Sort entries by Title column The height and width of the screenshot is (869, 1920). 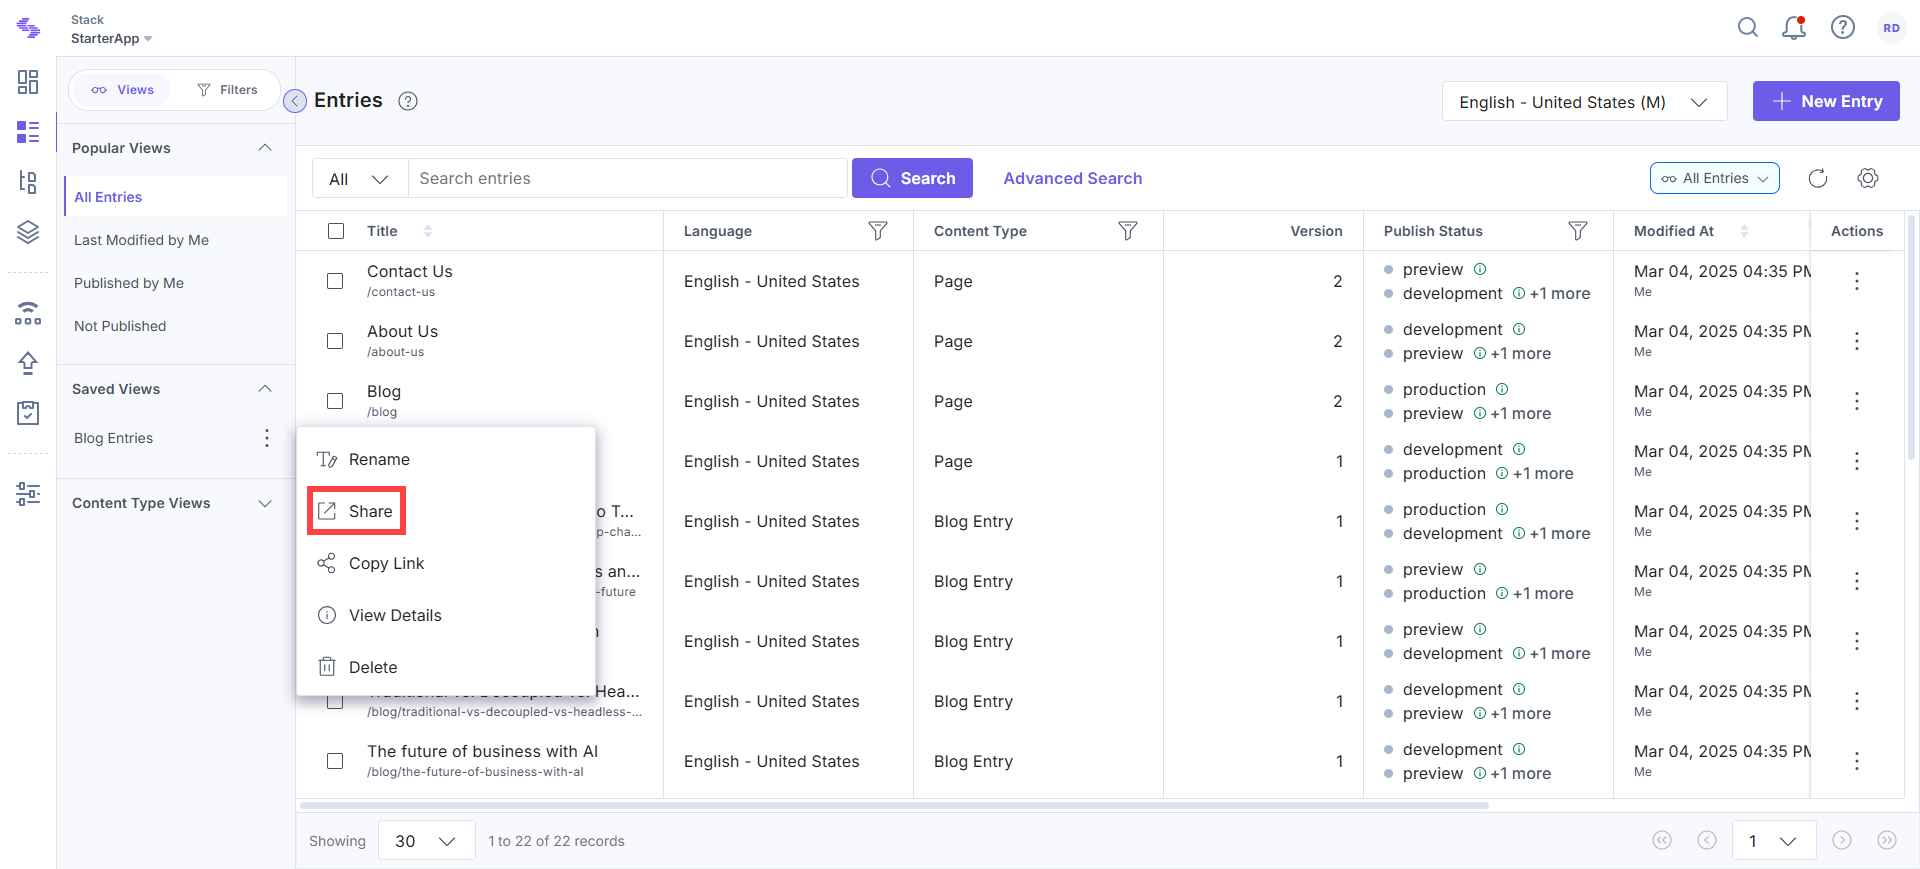tap(428, 231)
